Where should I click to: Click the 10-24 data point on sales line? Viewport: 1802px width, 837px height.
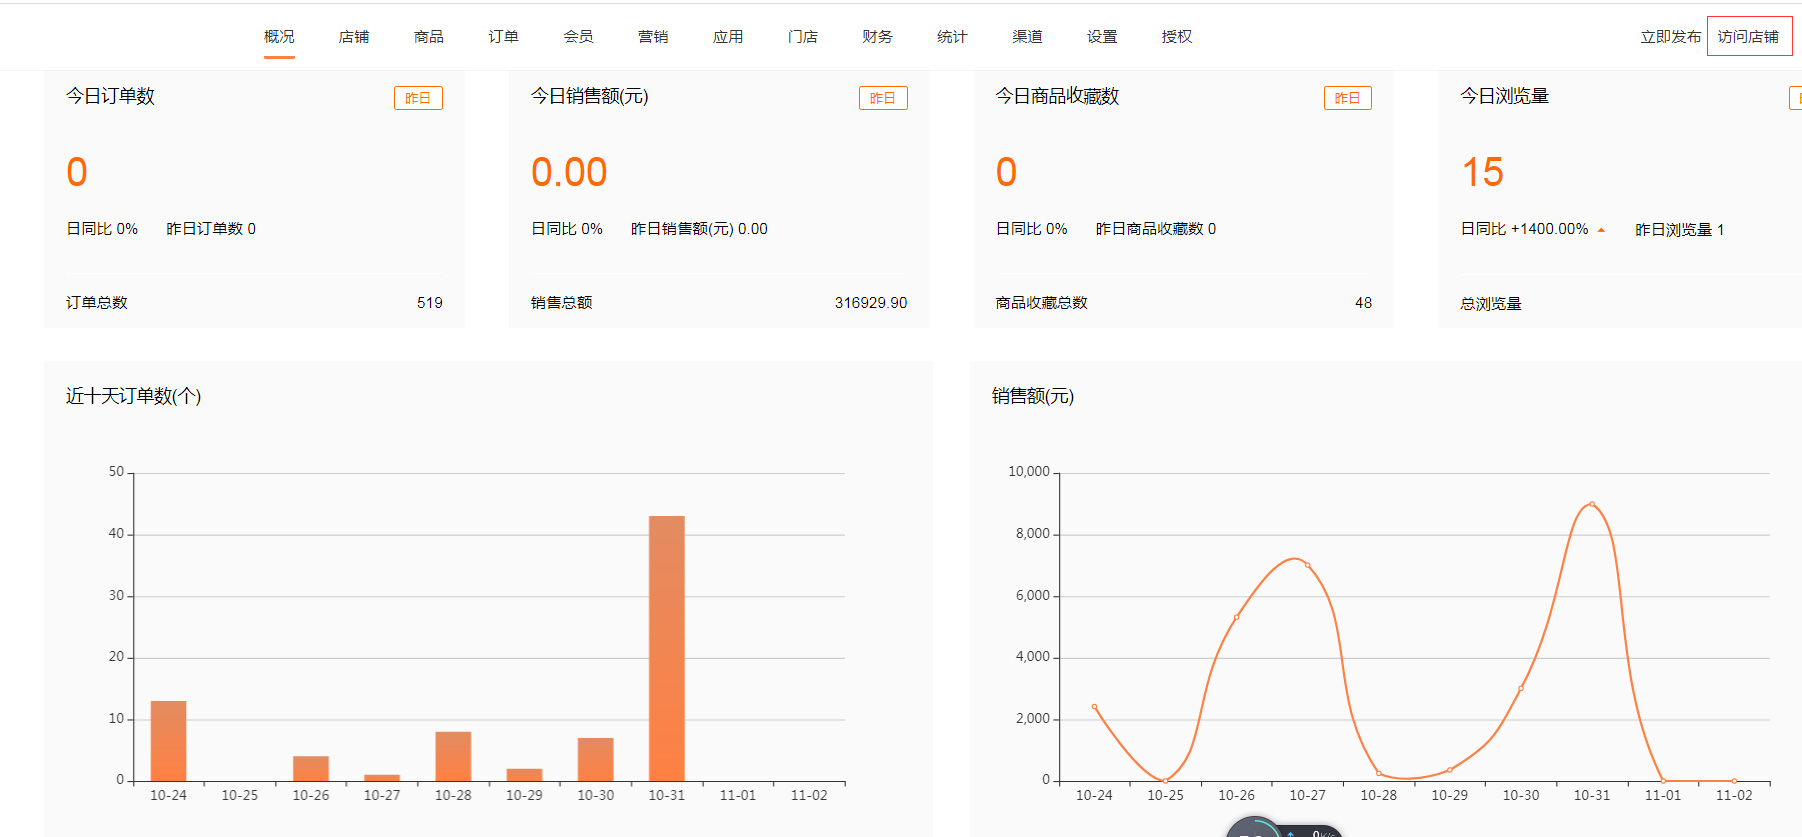[1094, 707]
